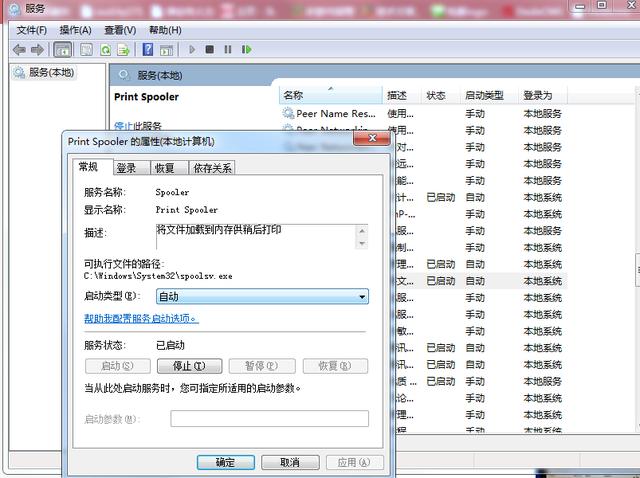Viewport: 640px width, 478px height.
Task: Click the path text C:\Windows\System32\spoolsv.exe
Action: click(x=158, y=276)
